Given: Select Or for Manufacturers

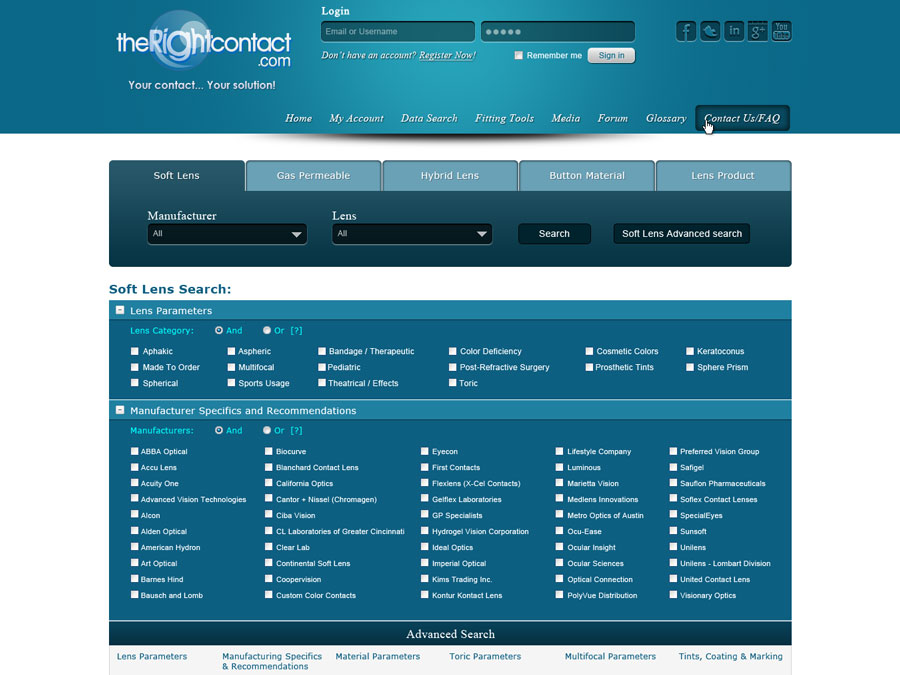Looking at the screenshot, I should (267, 430).
